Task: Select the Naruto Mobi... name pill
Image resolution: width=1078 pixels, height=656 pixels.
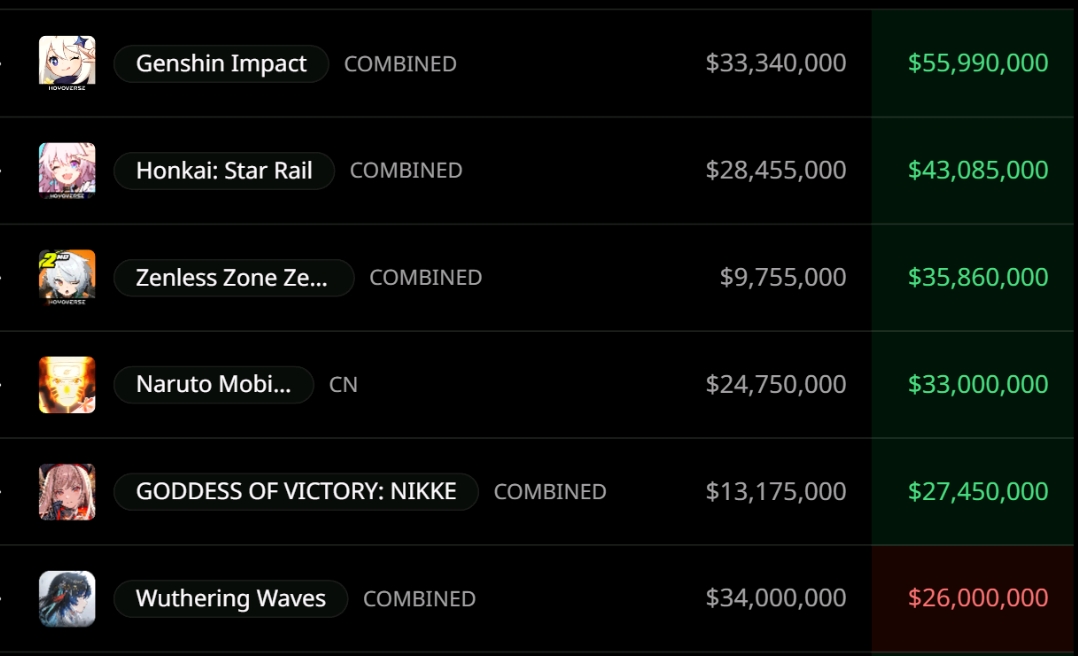Action: click(x=213, y=384)
